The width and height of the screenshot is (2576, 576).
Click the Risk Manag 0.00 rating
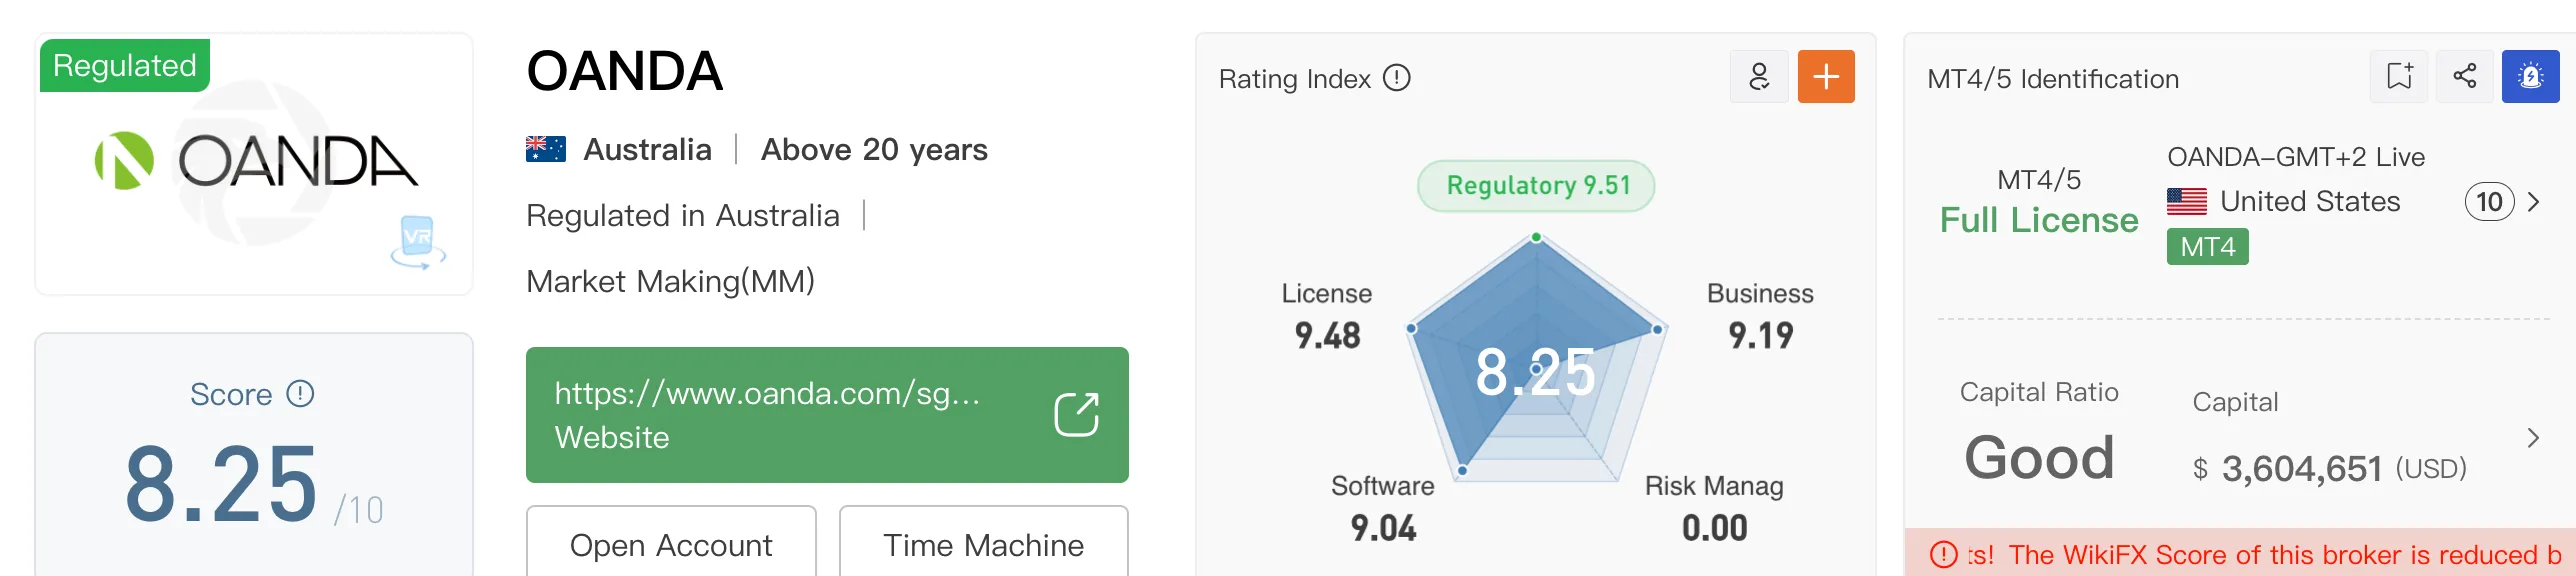[1714, 508]
